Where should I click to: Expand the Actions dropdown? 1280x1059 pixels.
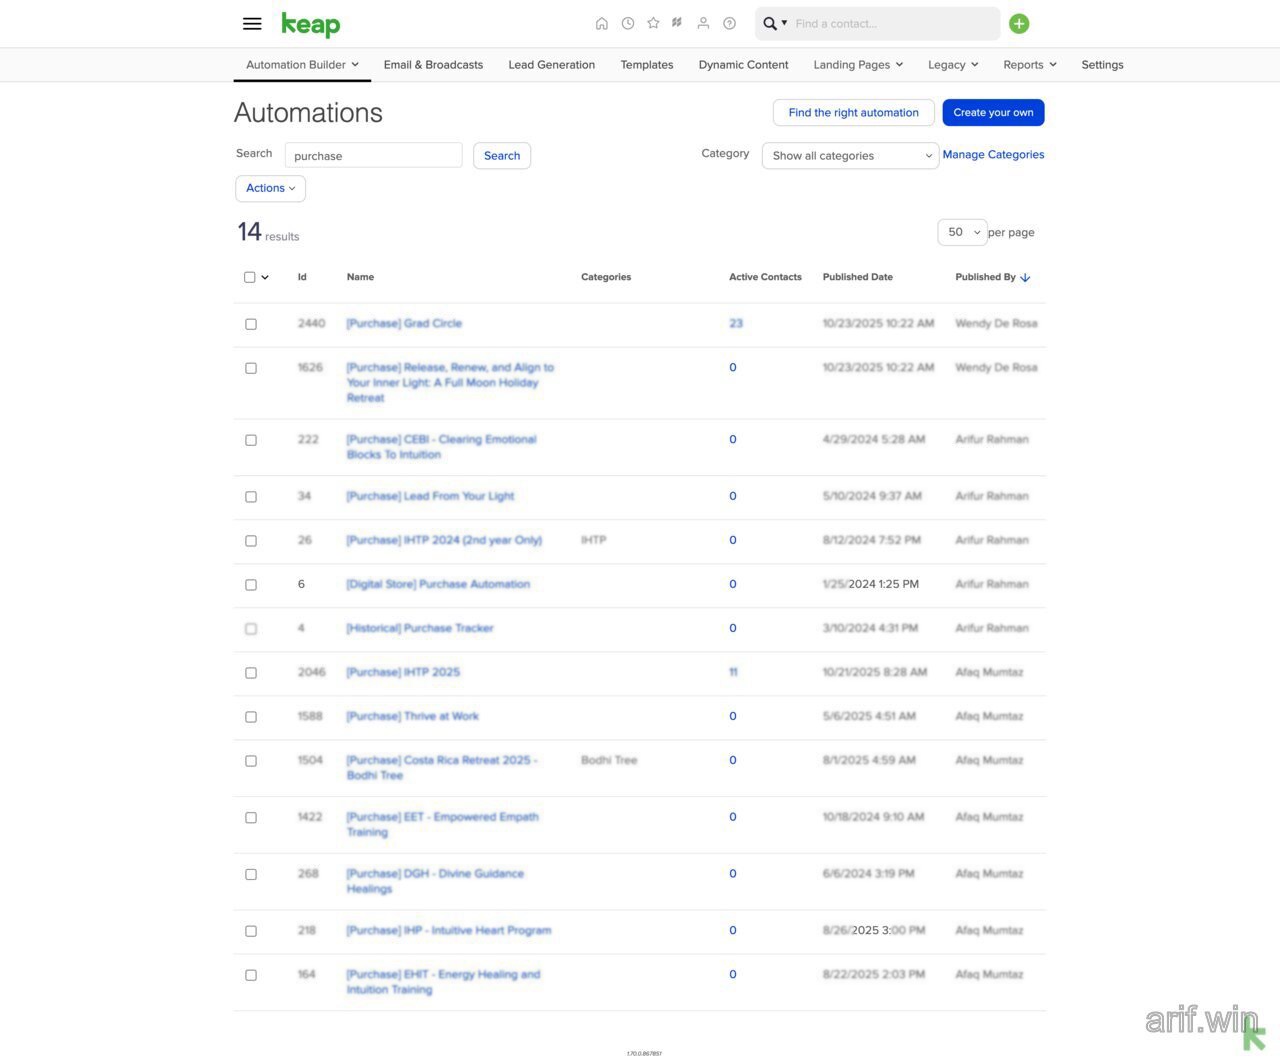pos(269,188)
